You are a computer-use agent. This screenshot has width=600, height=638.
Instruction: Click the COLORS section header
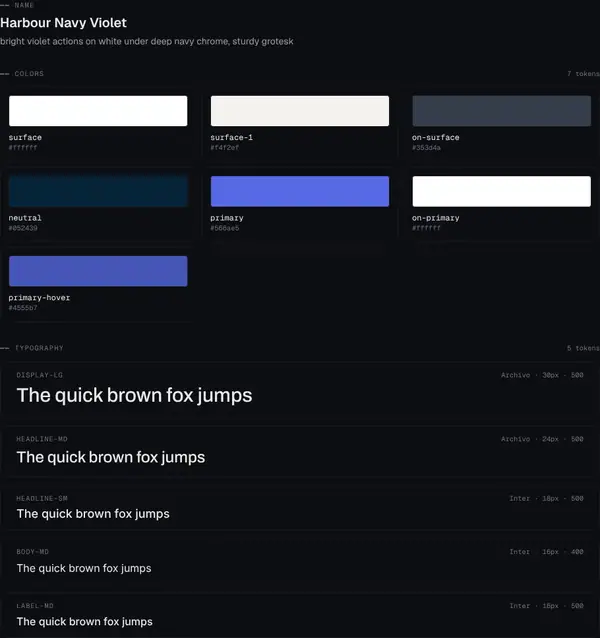point(29,74)
